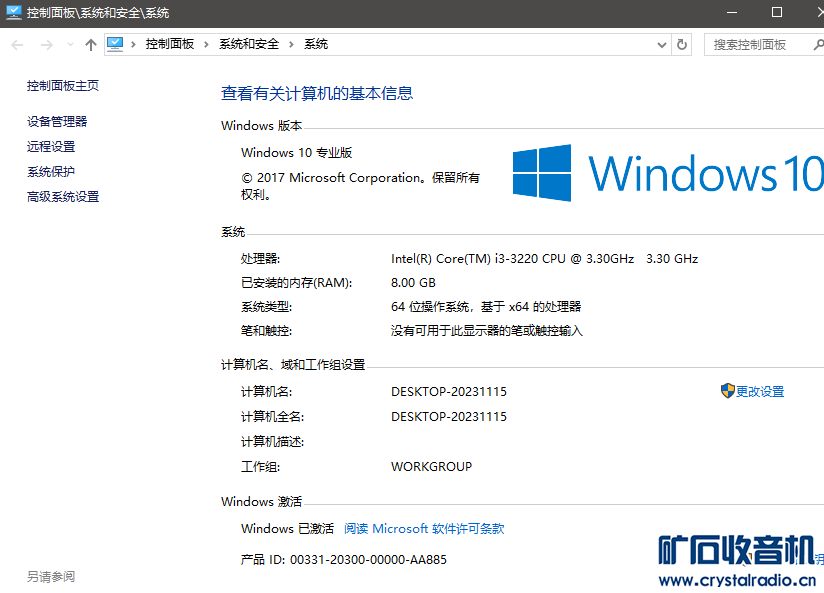The image size is (824, 593).
Task: Open 阅读 Microsoft 软件许可条款 link
Action: tap(424, 529)
